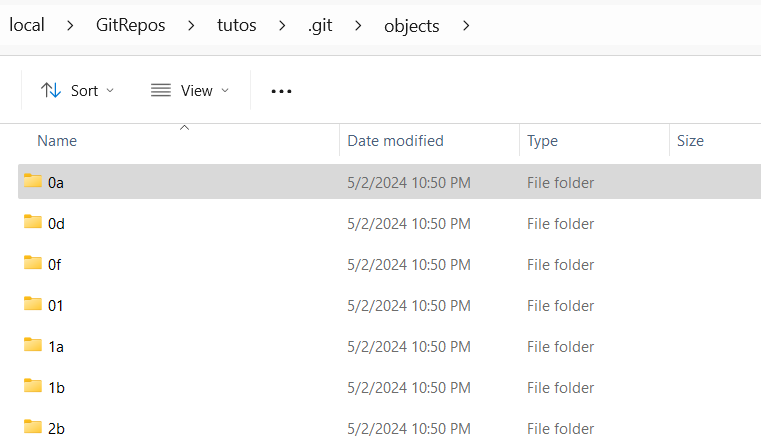The height and width of the screenshot is (441, 761).
Task: Click the Sort arrows icon
Action: coord(51,91)
